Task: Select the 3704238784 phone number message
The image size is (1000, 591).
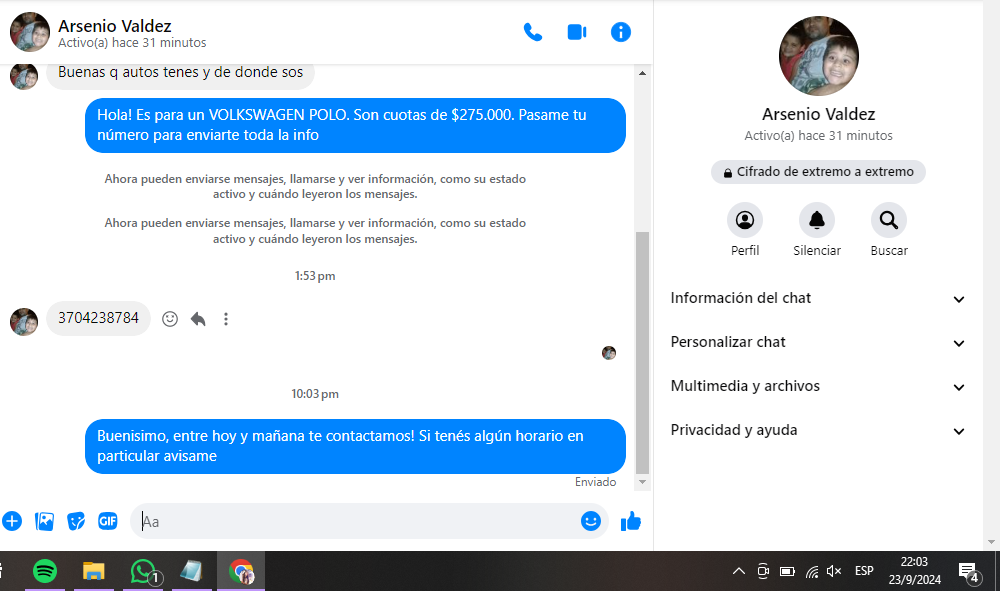Action: coord(98,318)
